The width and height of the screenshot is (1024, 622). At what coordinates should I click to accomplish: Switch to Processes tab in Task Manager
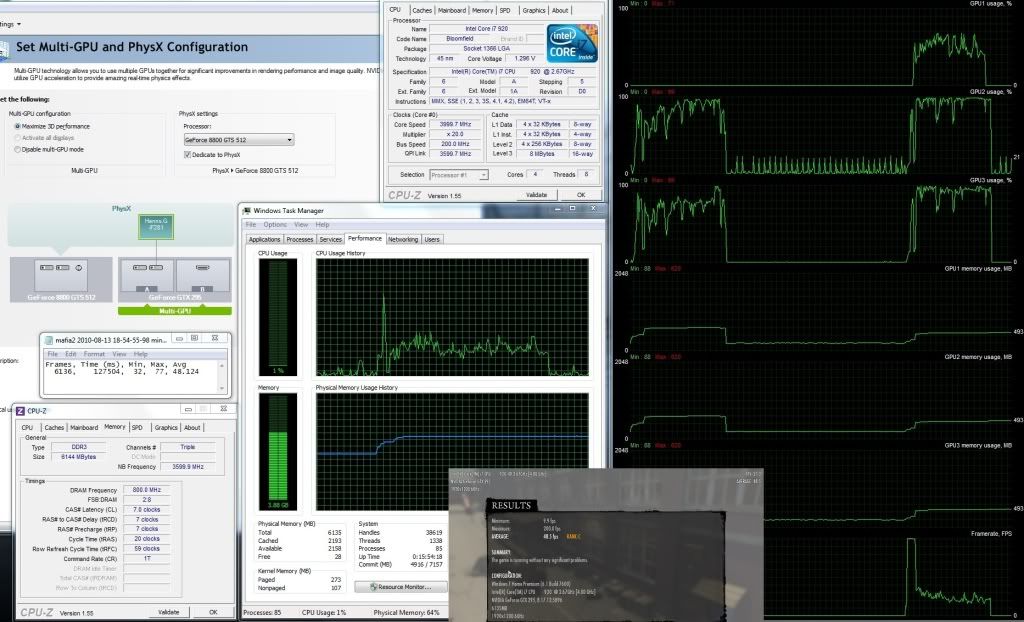[x=300, y=240]
